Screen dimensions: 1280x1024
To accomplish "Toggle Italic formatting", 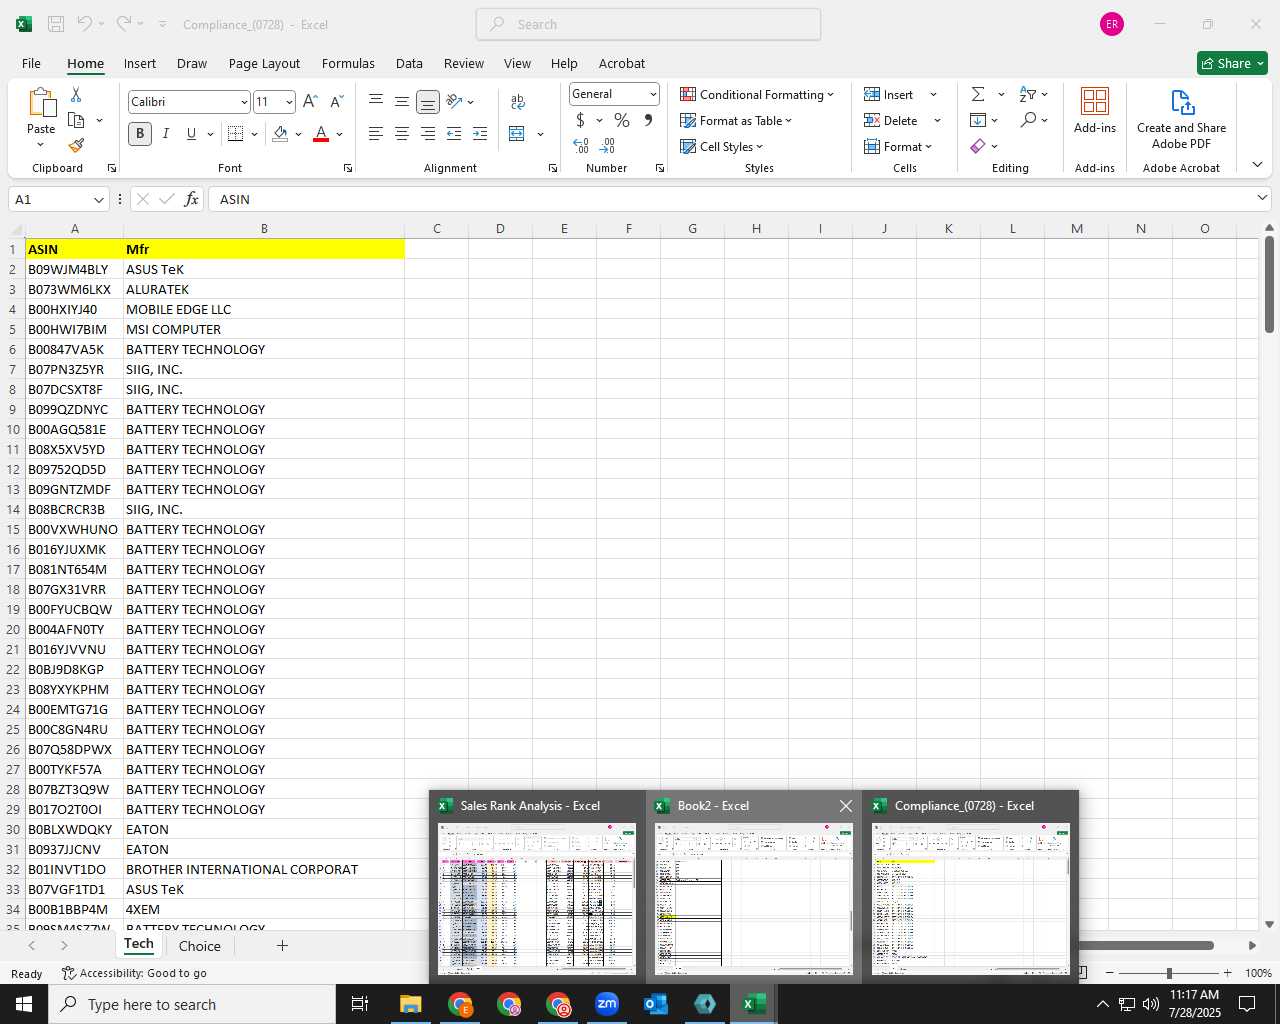I will pos(165,133).
